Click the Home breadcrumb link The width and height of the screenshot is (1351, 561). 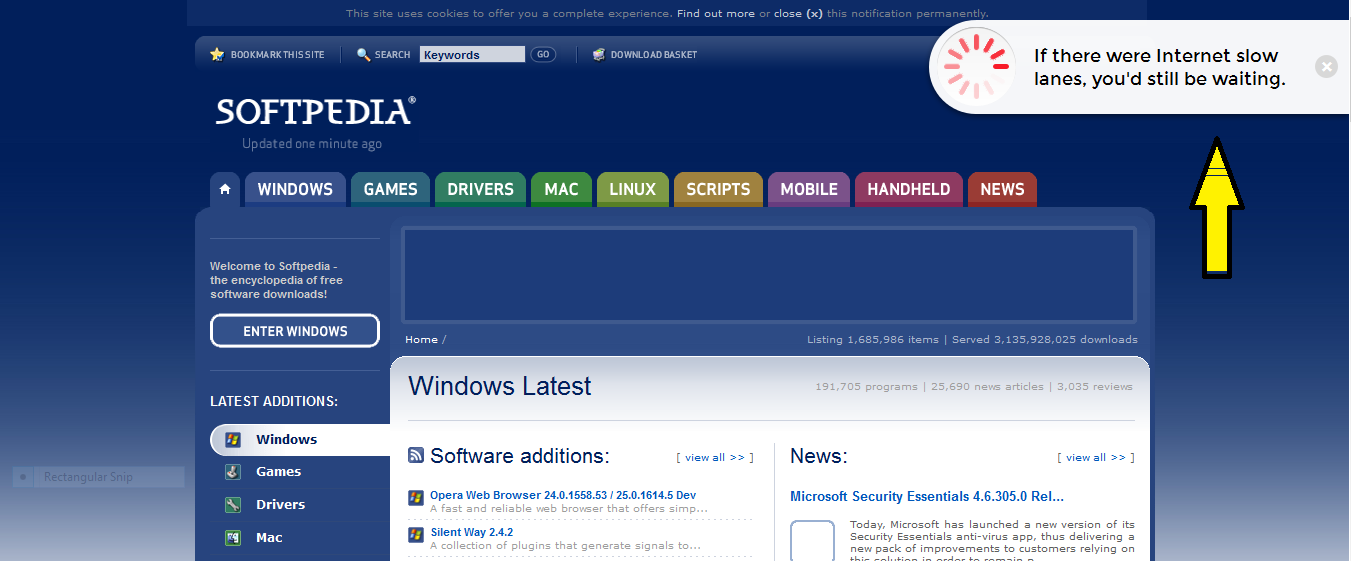[421, 339]
